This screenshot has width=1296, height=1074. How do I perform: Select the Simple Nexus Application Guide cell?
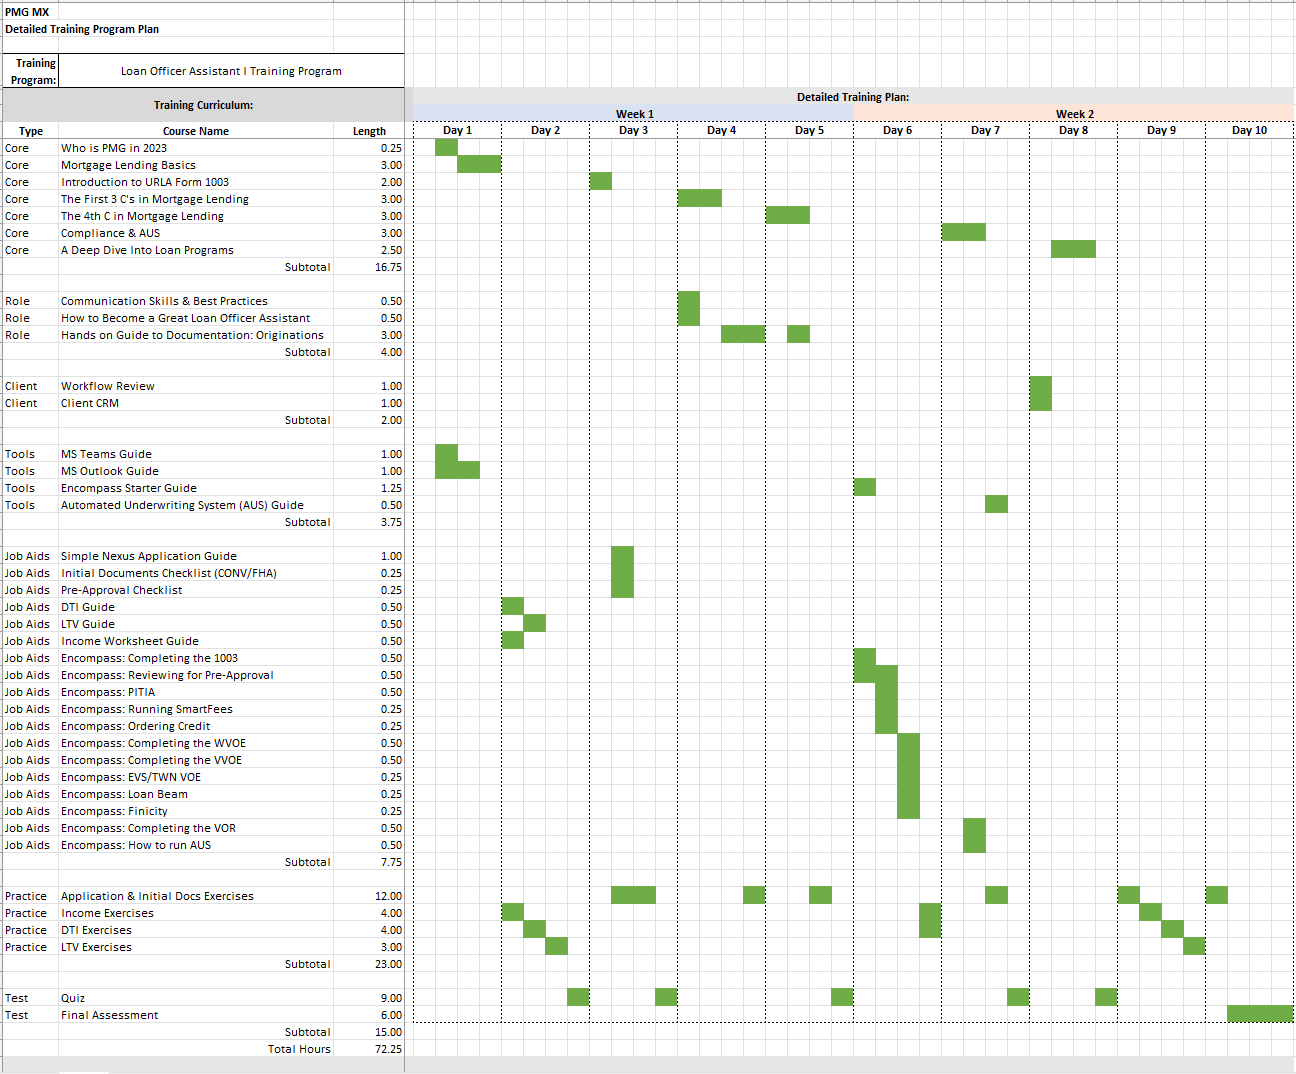tap(149, 556)
